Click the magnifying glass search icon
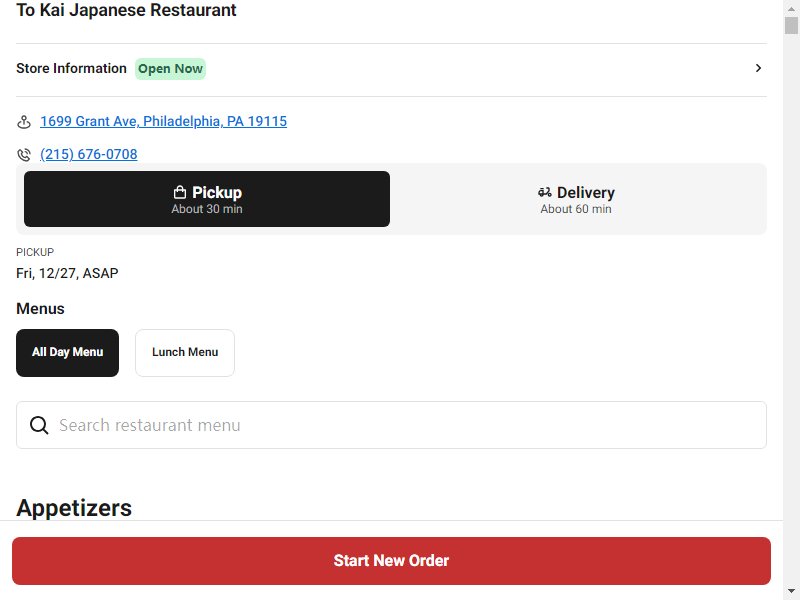The width and height of the screenshot is (800, 600). [39, 425]
